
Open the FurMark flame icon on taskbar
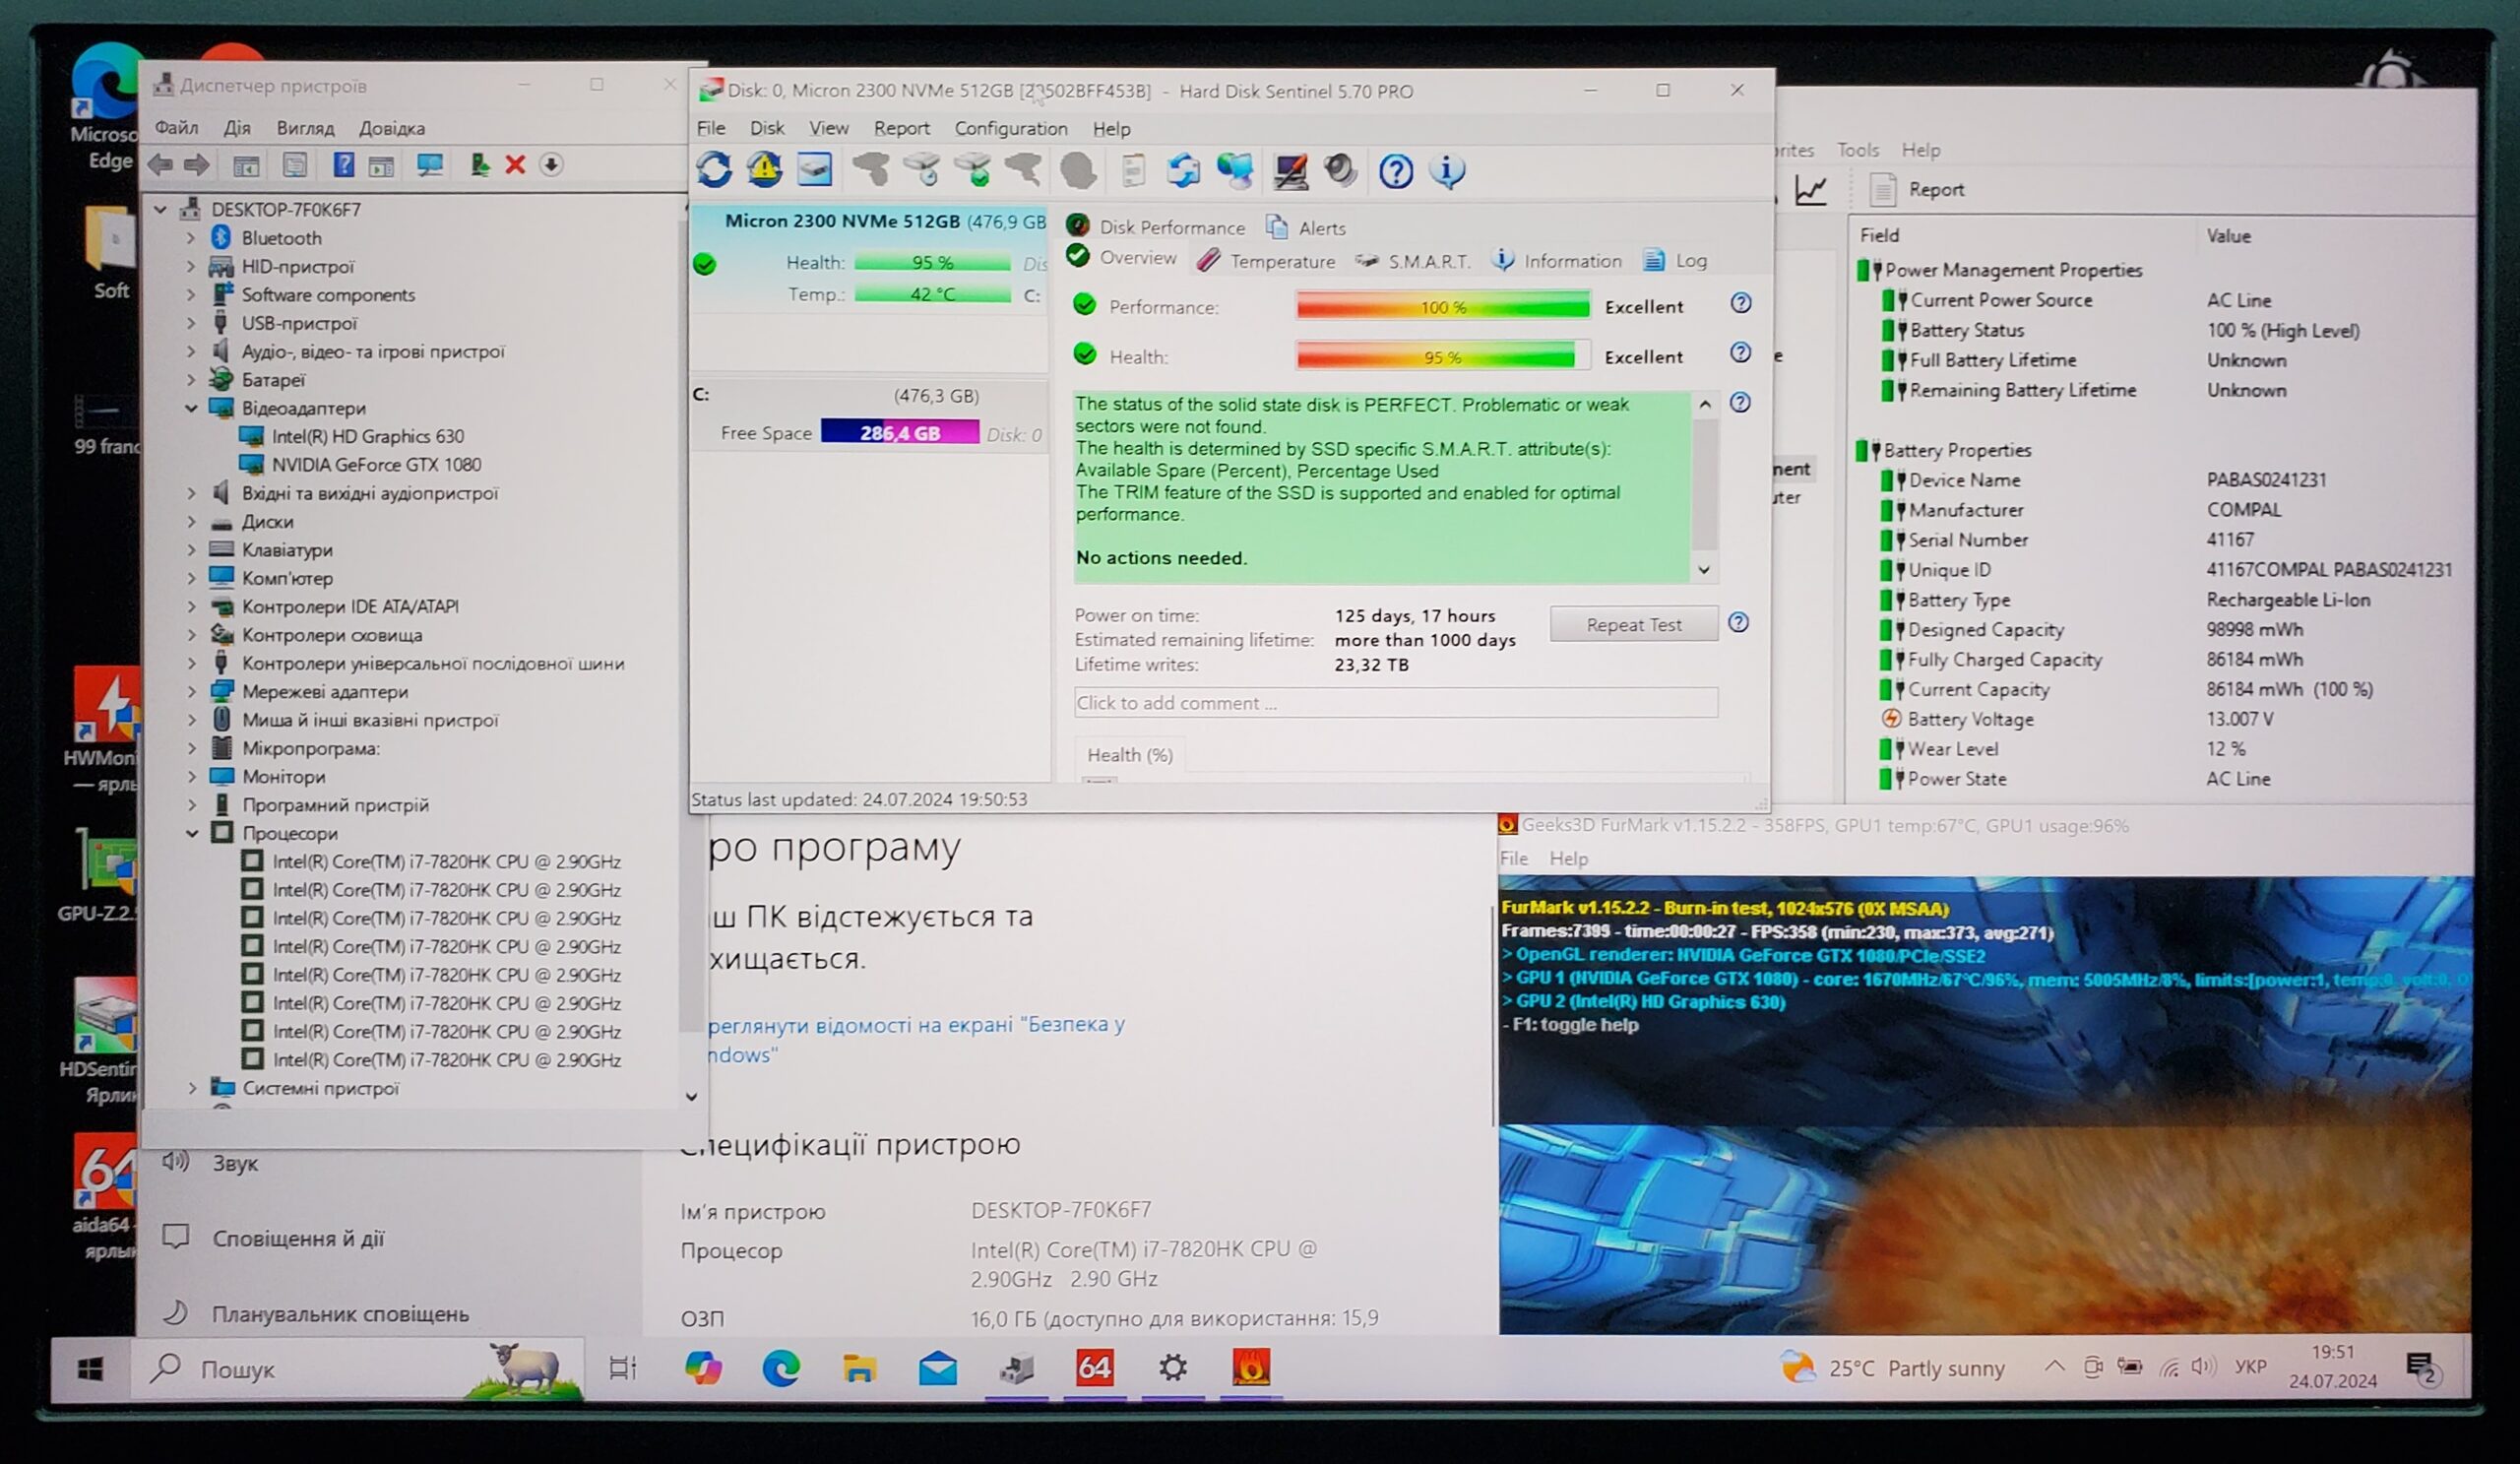coord(1251,1367)
